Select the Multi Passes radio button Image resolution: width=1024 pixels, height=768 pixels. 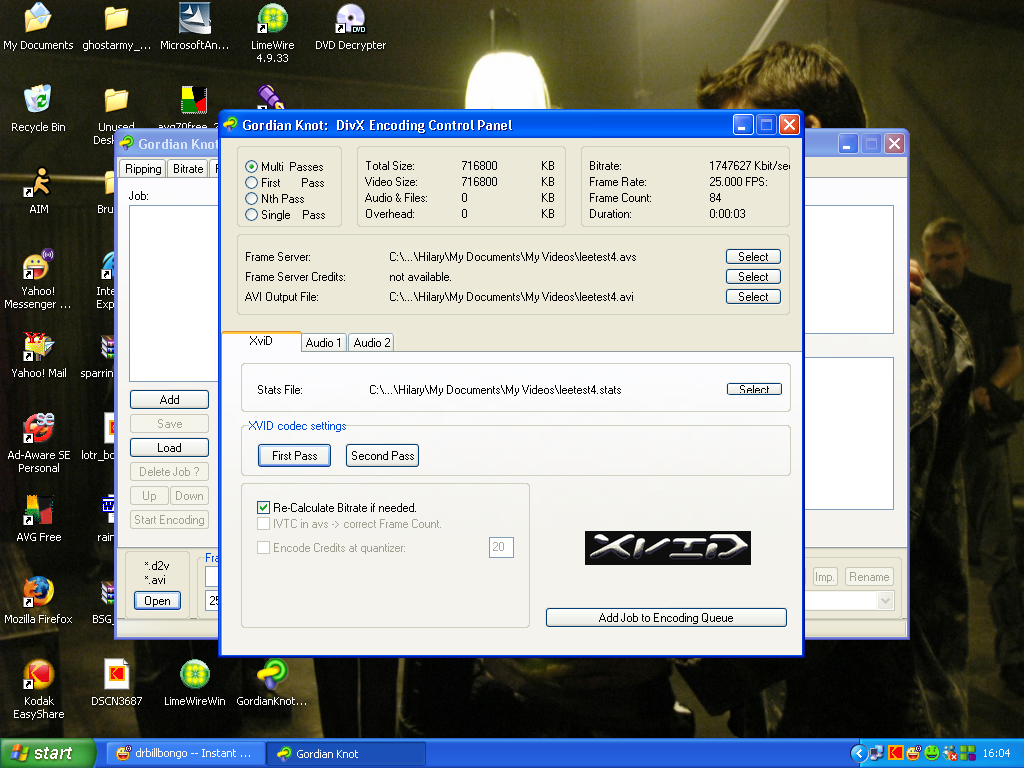click(252, 167)
